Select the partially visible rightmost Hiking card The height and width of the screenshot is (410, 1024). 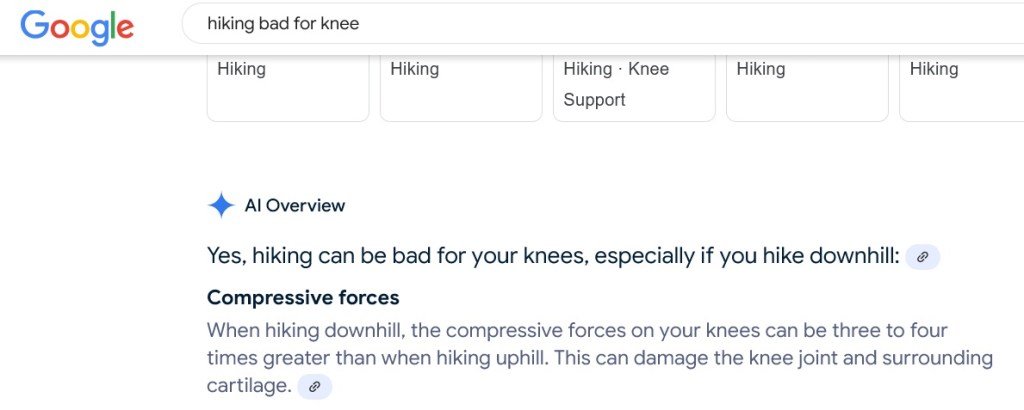(x=960, y=87)
